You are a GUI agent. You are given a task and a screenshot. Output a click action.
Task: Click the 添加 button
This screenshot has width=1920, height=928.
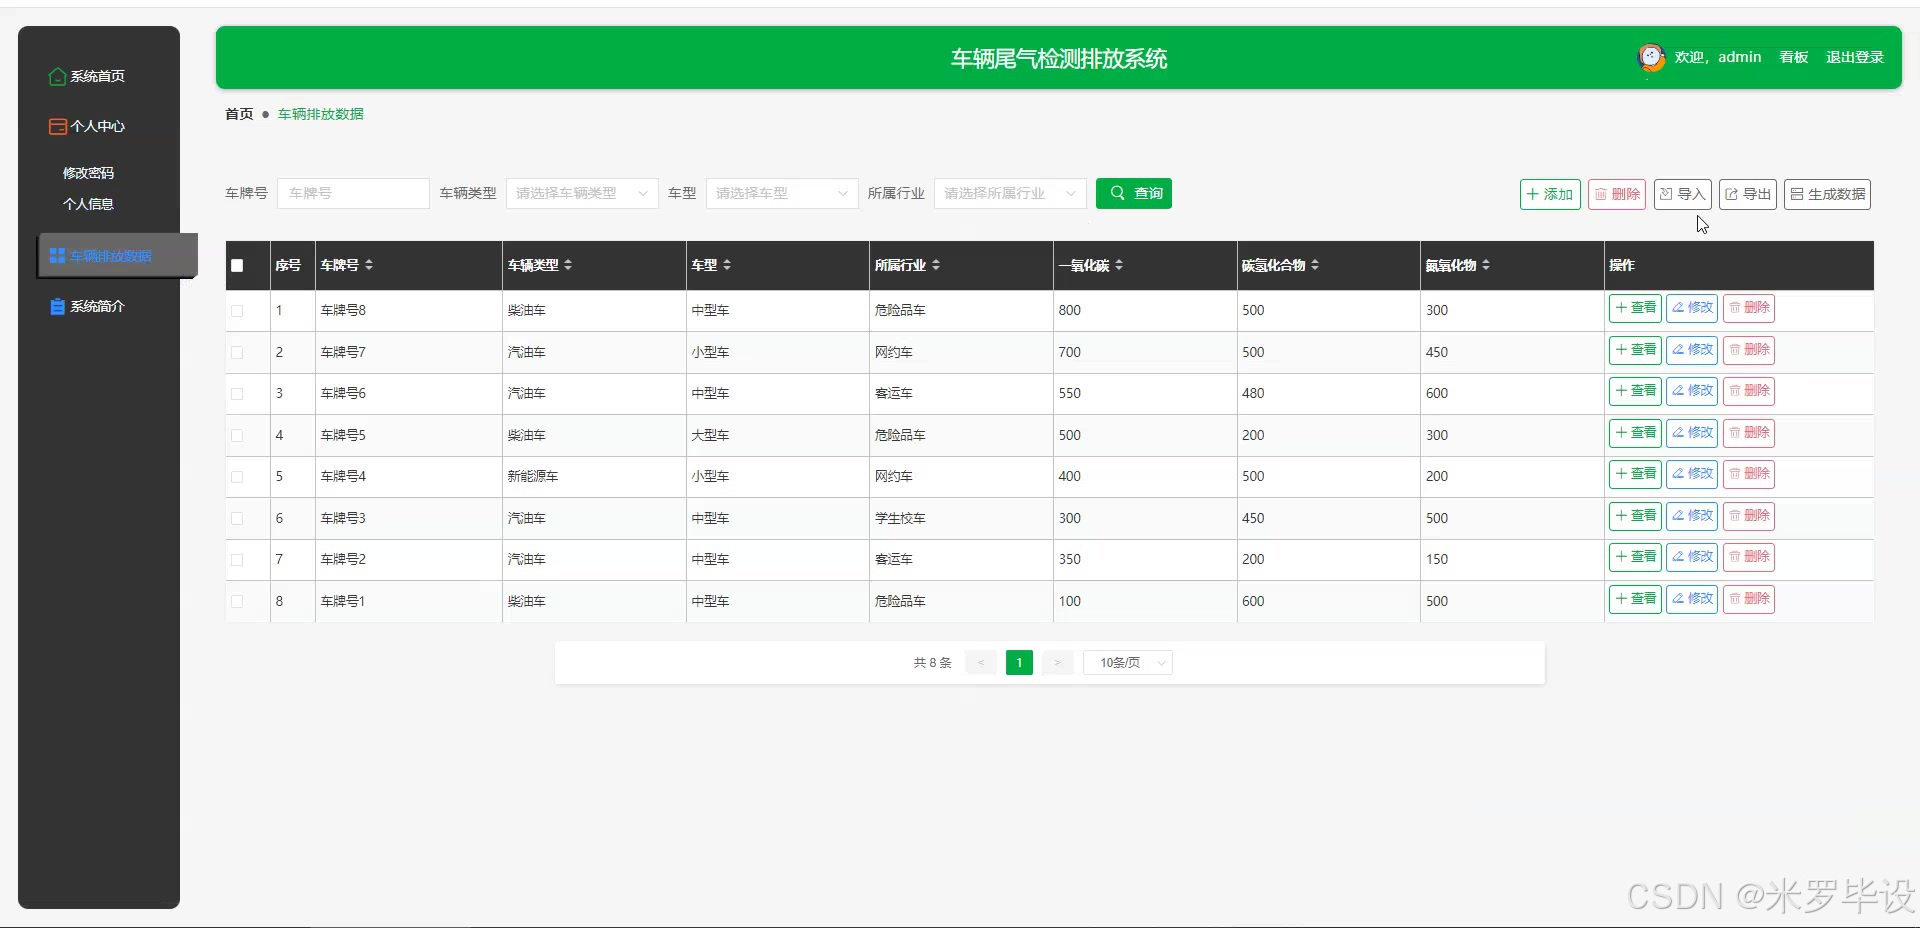[1550, 194]
